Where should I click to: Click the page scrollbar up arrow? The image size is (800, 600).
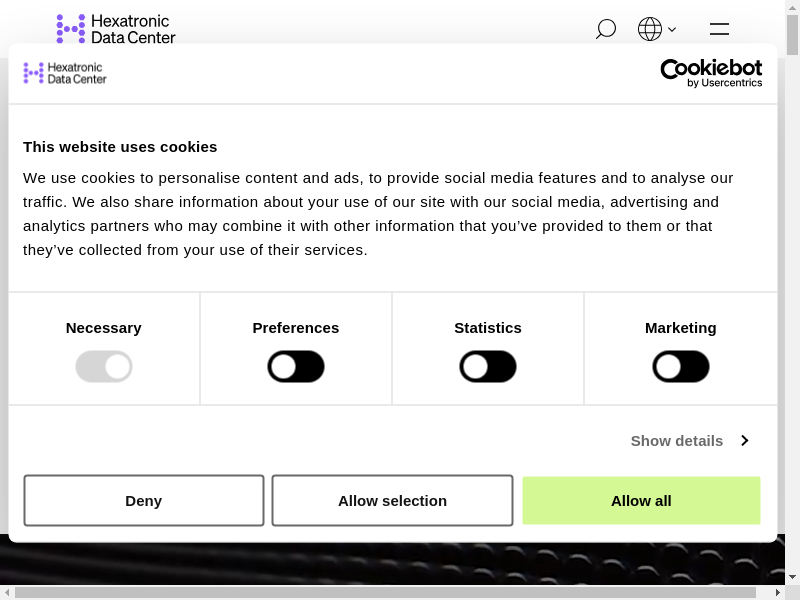point(792,7)
